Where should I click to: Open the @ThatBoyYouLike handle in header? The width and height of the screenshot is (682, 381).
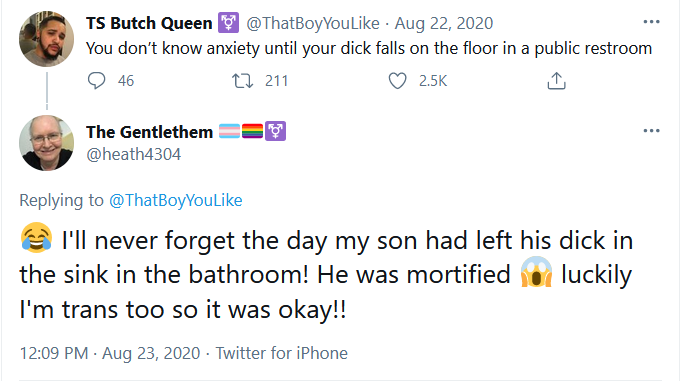313,23
